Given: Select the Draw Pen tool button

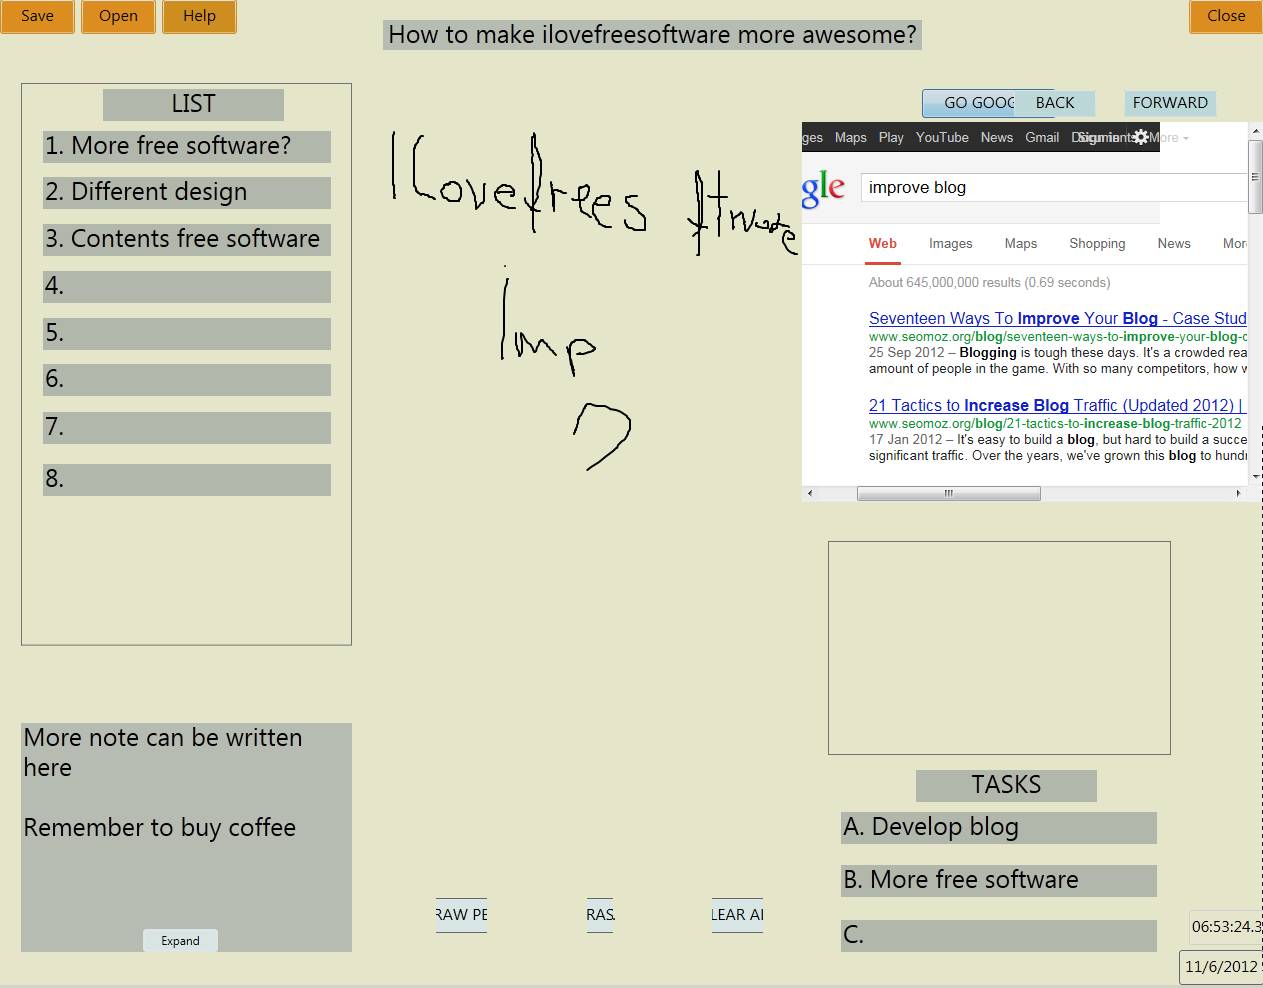Looking at the screenshot, I should [461, 914].
